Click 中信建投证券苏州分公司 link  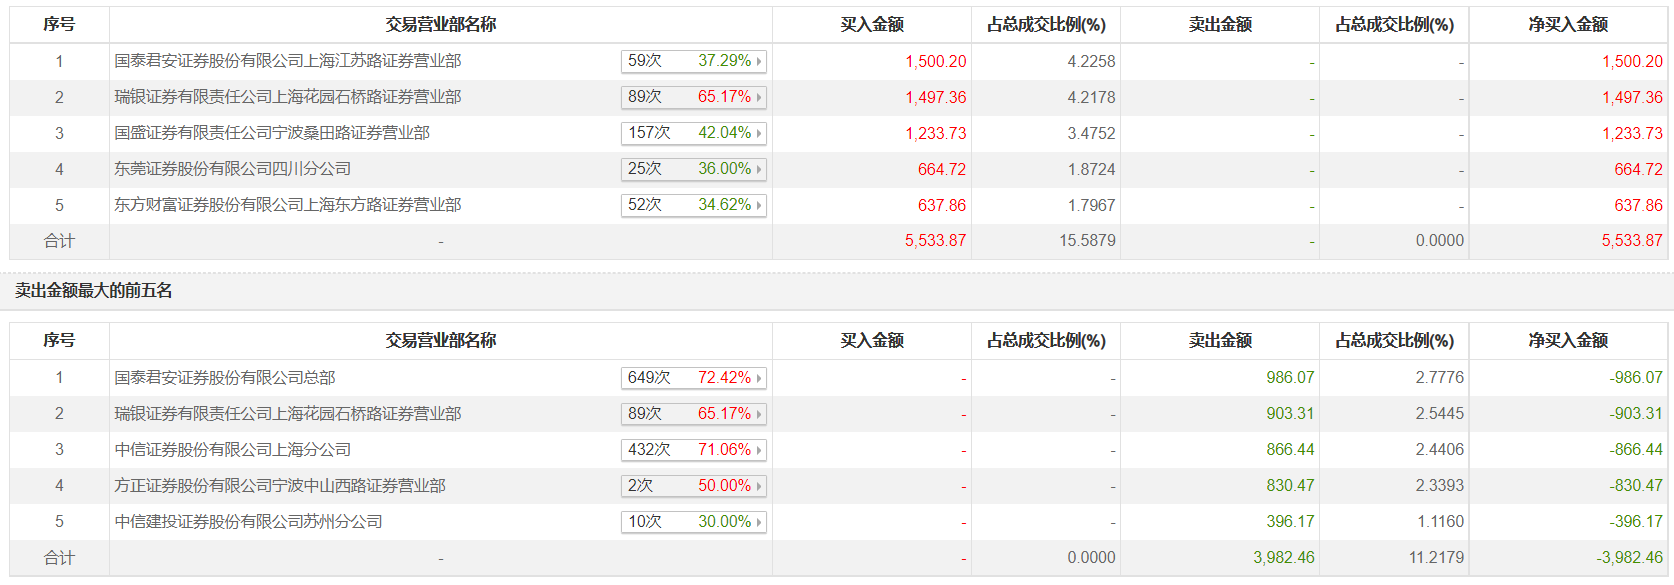coord(249,522)
